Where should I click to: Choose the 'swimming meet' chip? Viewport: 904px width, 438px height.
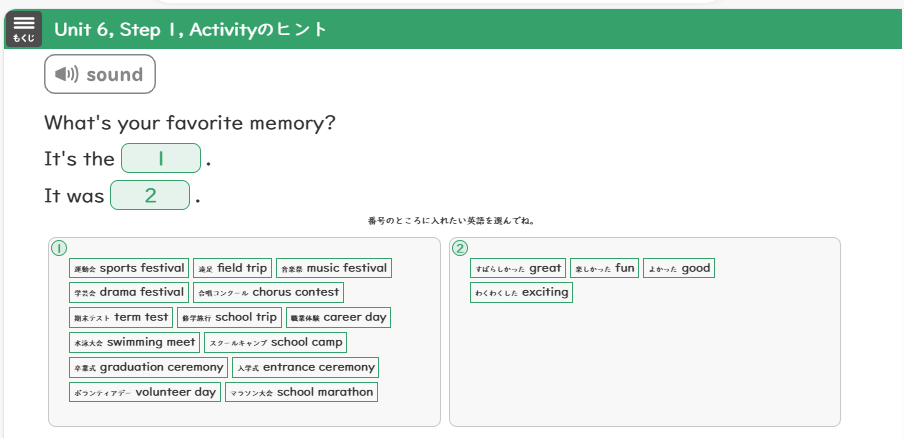134,342
